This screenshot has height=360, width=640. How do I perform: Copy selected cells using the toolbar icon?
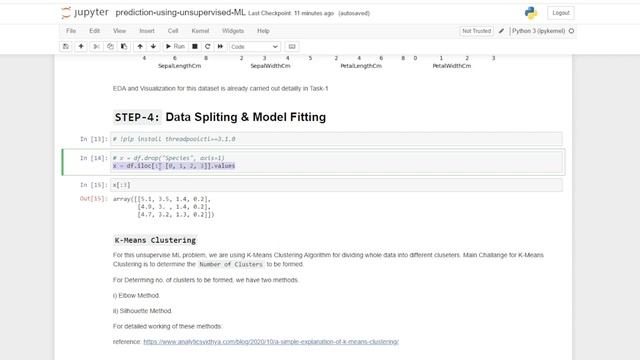110,47
